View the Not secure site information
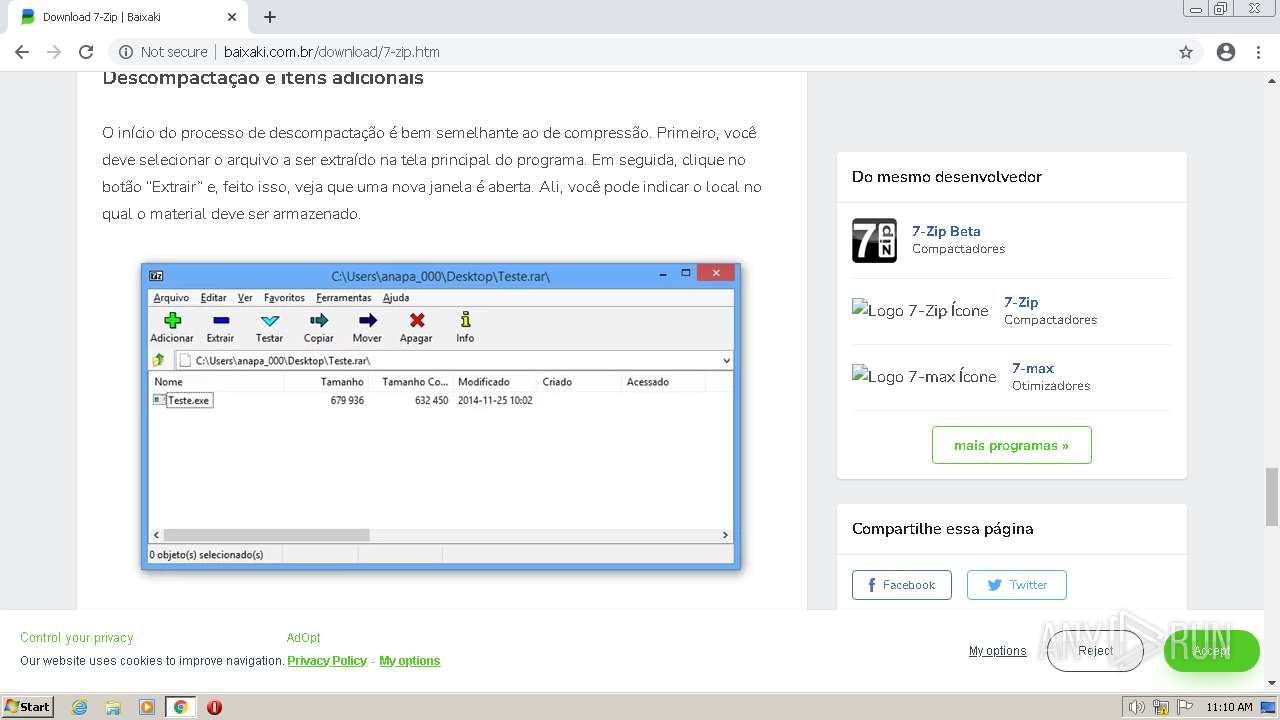 (163, 52)
